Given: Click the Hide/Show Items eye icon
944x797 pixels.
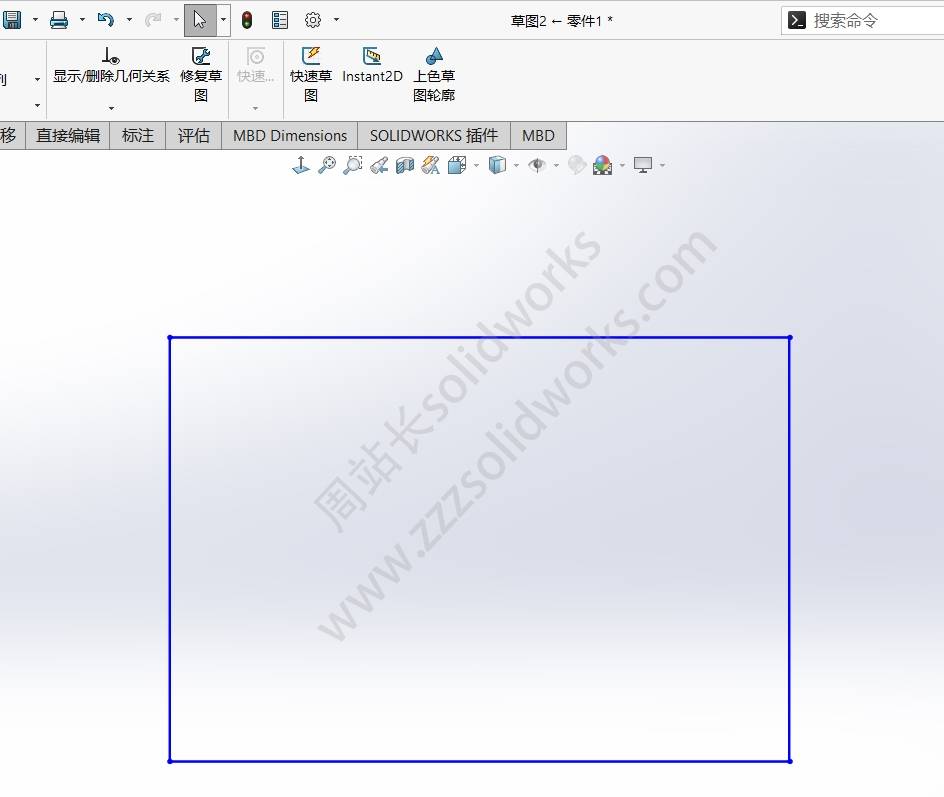Looking at the screenshot, I should coord(537,165).
